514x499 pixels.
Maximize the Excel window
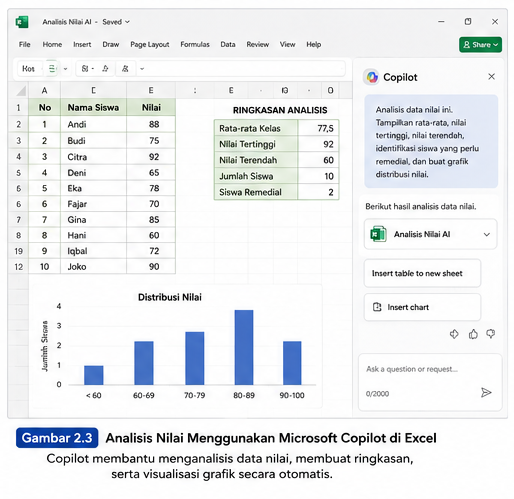click(468, 22)
